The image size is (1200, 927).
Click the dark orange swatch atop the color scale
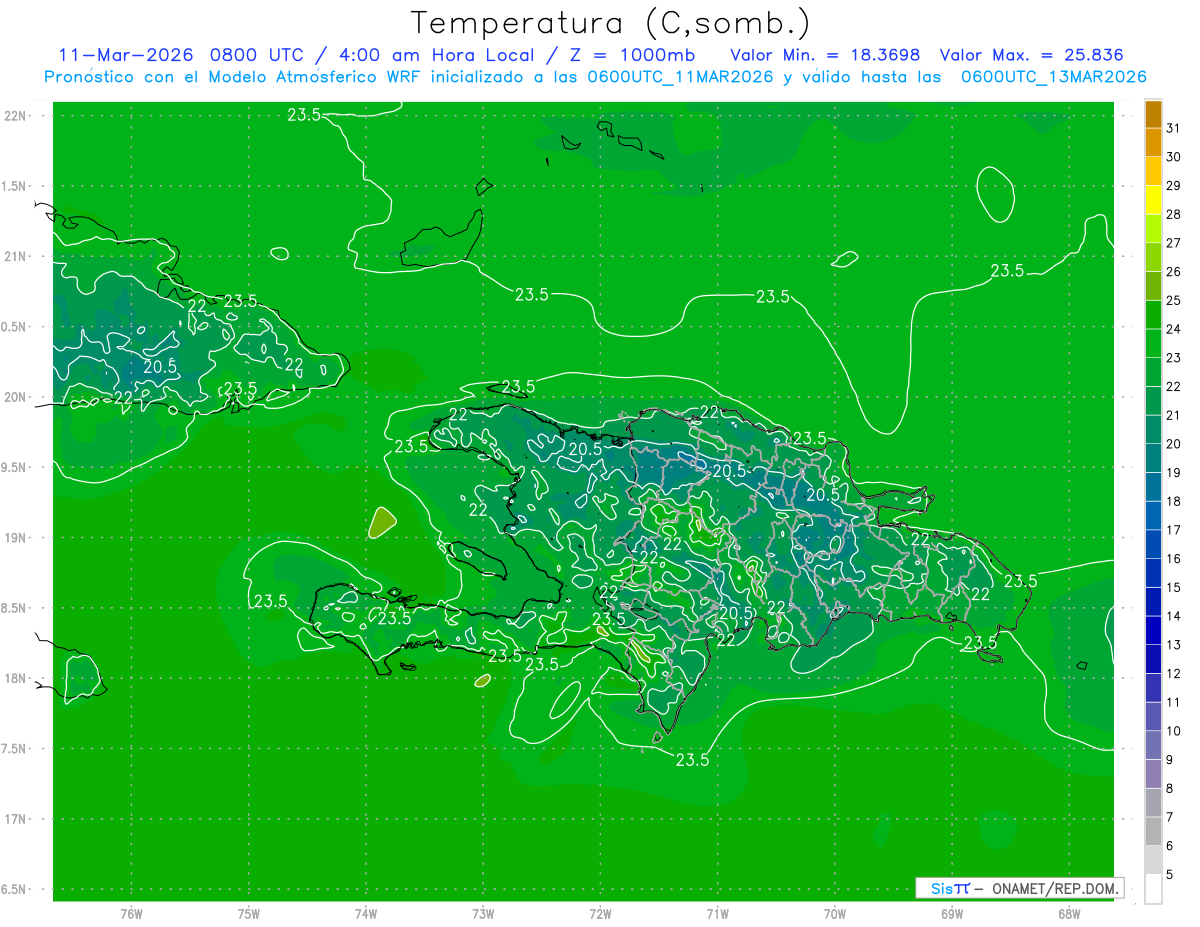pos(1153,115)
